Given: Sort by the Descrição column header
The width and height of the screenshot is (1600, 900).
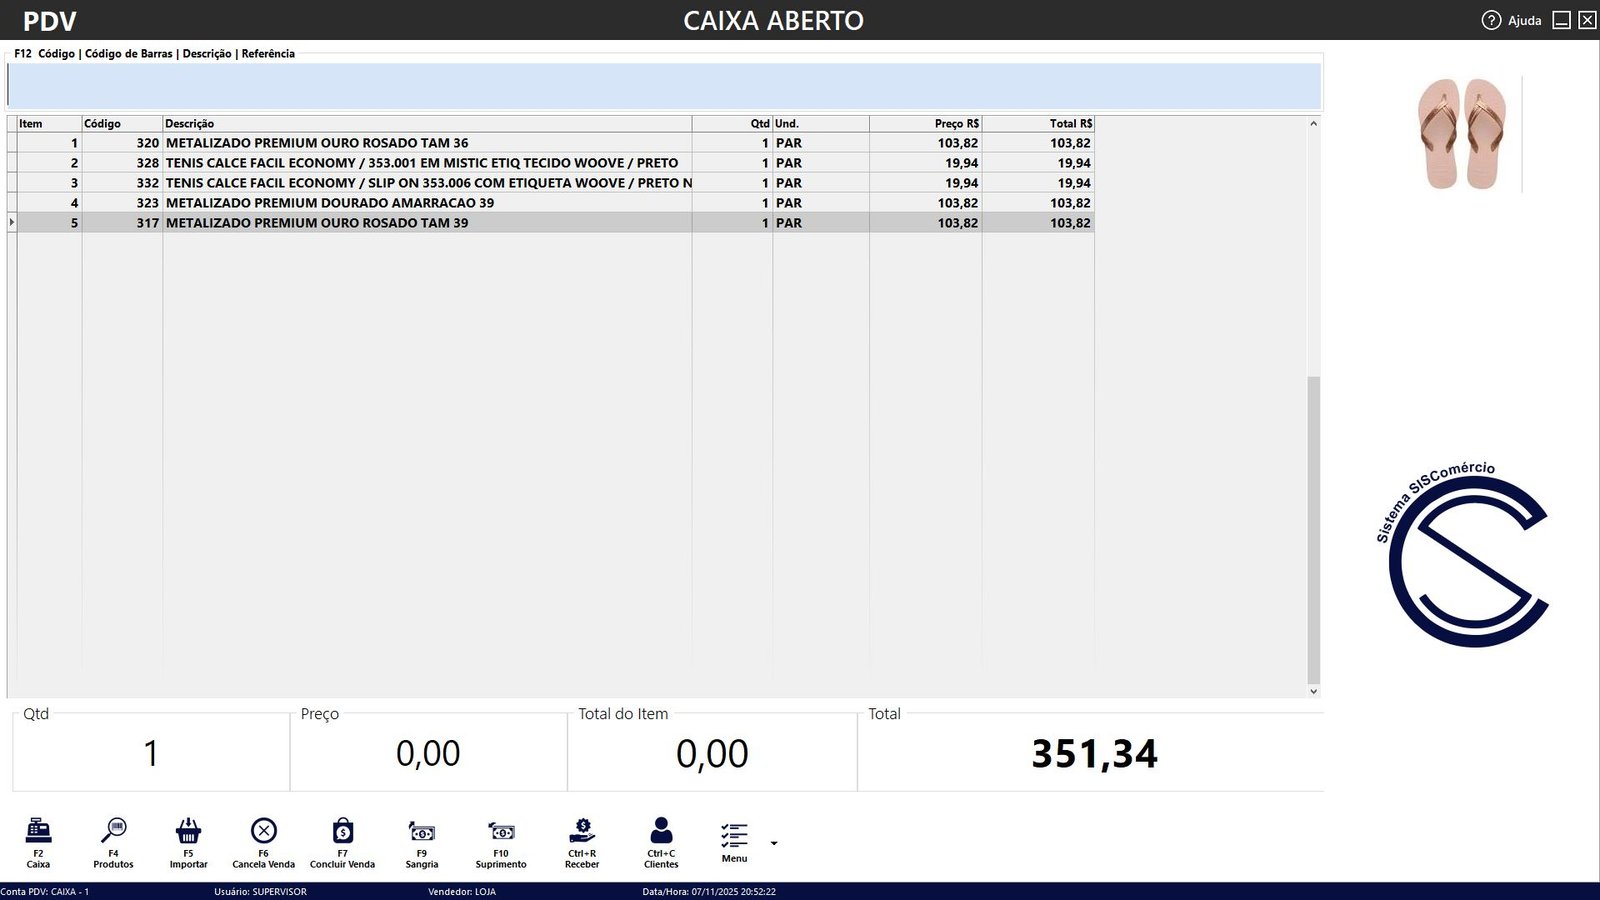Looking at the screenshot, I should [x=426, y=124].
